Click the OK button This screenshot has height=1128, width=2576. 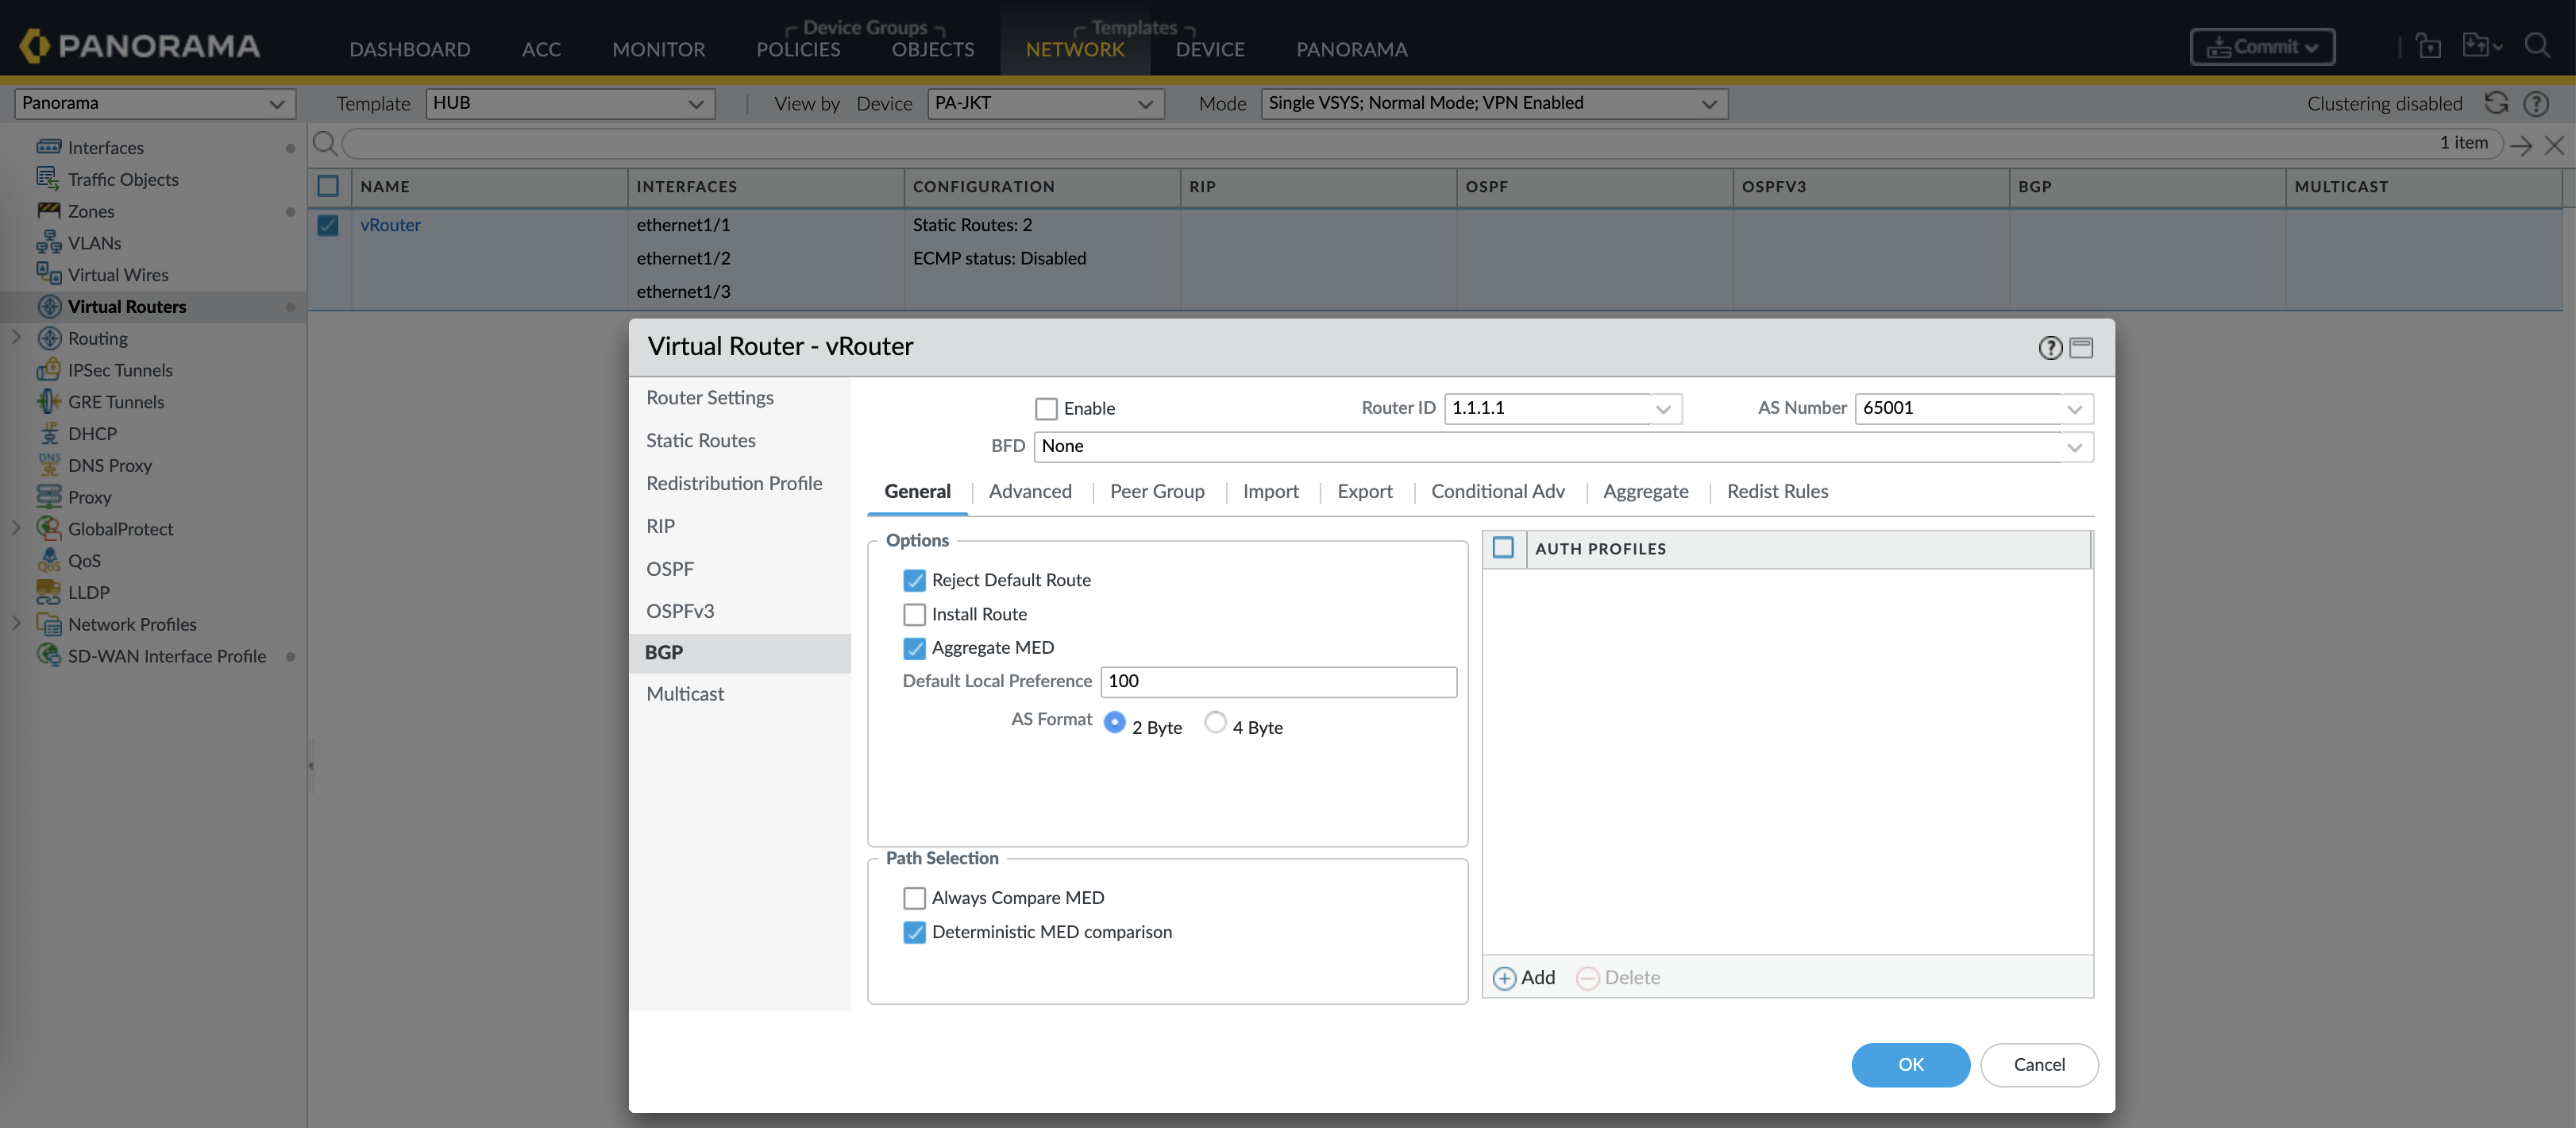(1910, 1064)
